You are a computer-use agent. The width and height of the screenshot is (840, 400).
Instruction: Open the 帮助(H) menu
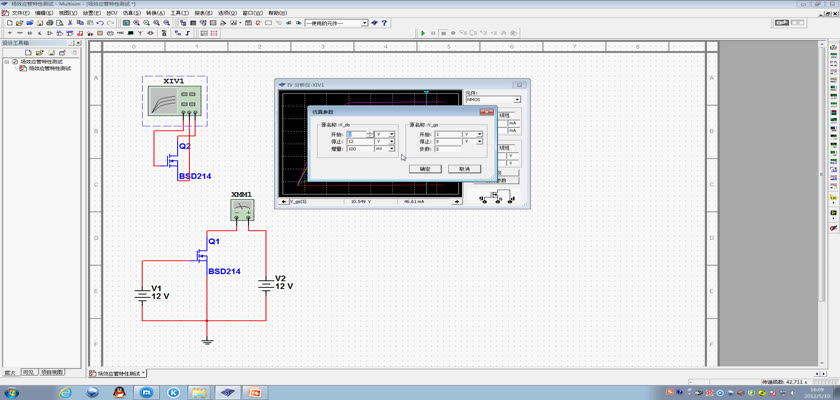[276, 12]
